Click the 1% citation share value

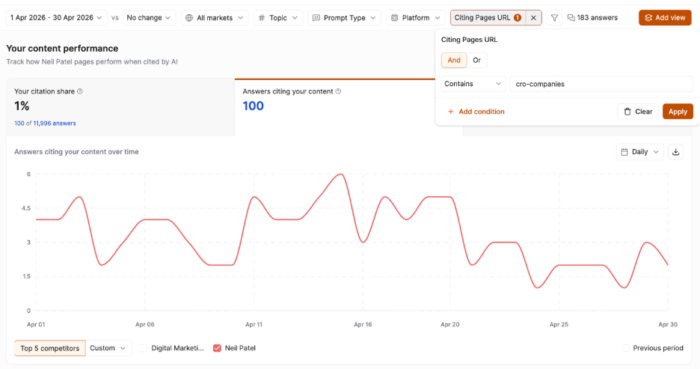coord(21,106)
